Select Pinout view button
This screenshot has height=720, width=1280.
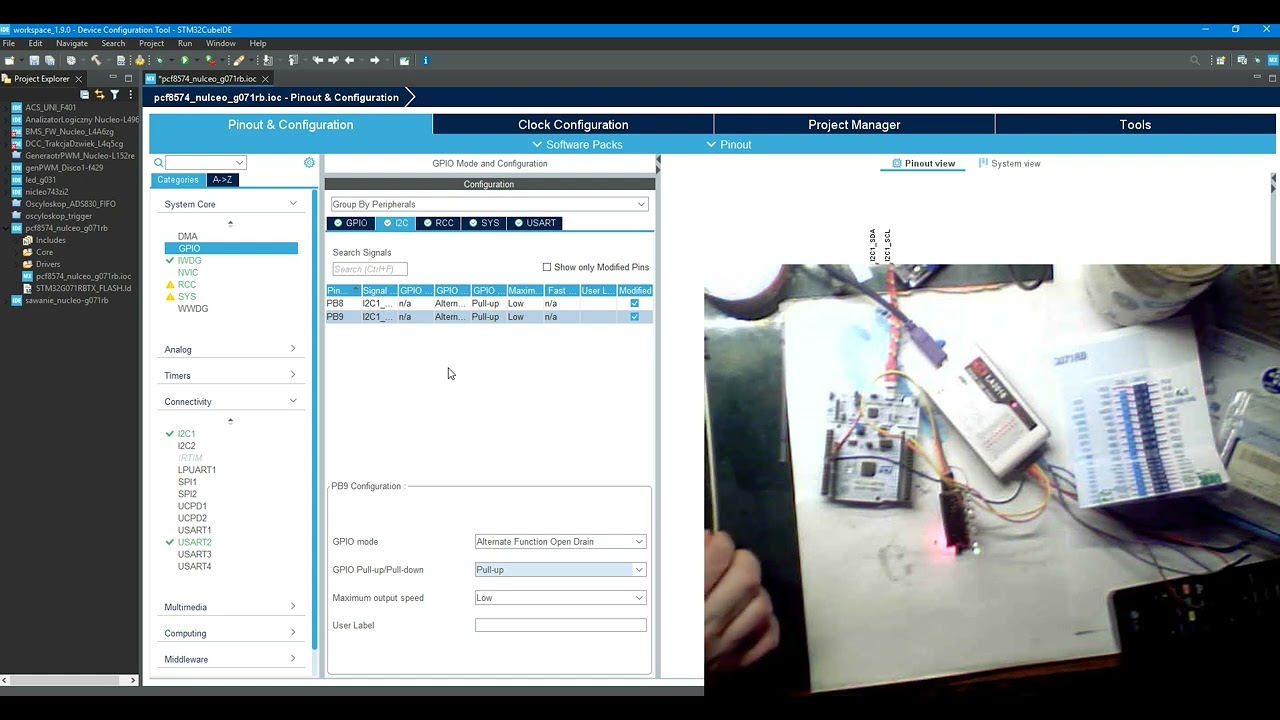[x=923, y=163]
